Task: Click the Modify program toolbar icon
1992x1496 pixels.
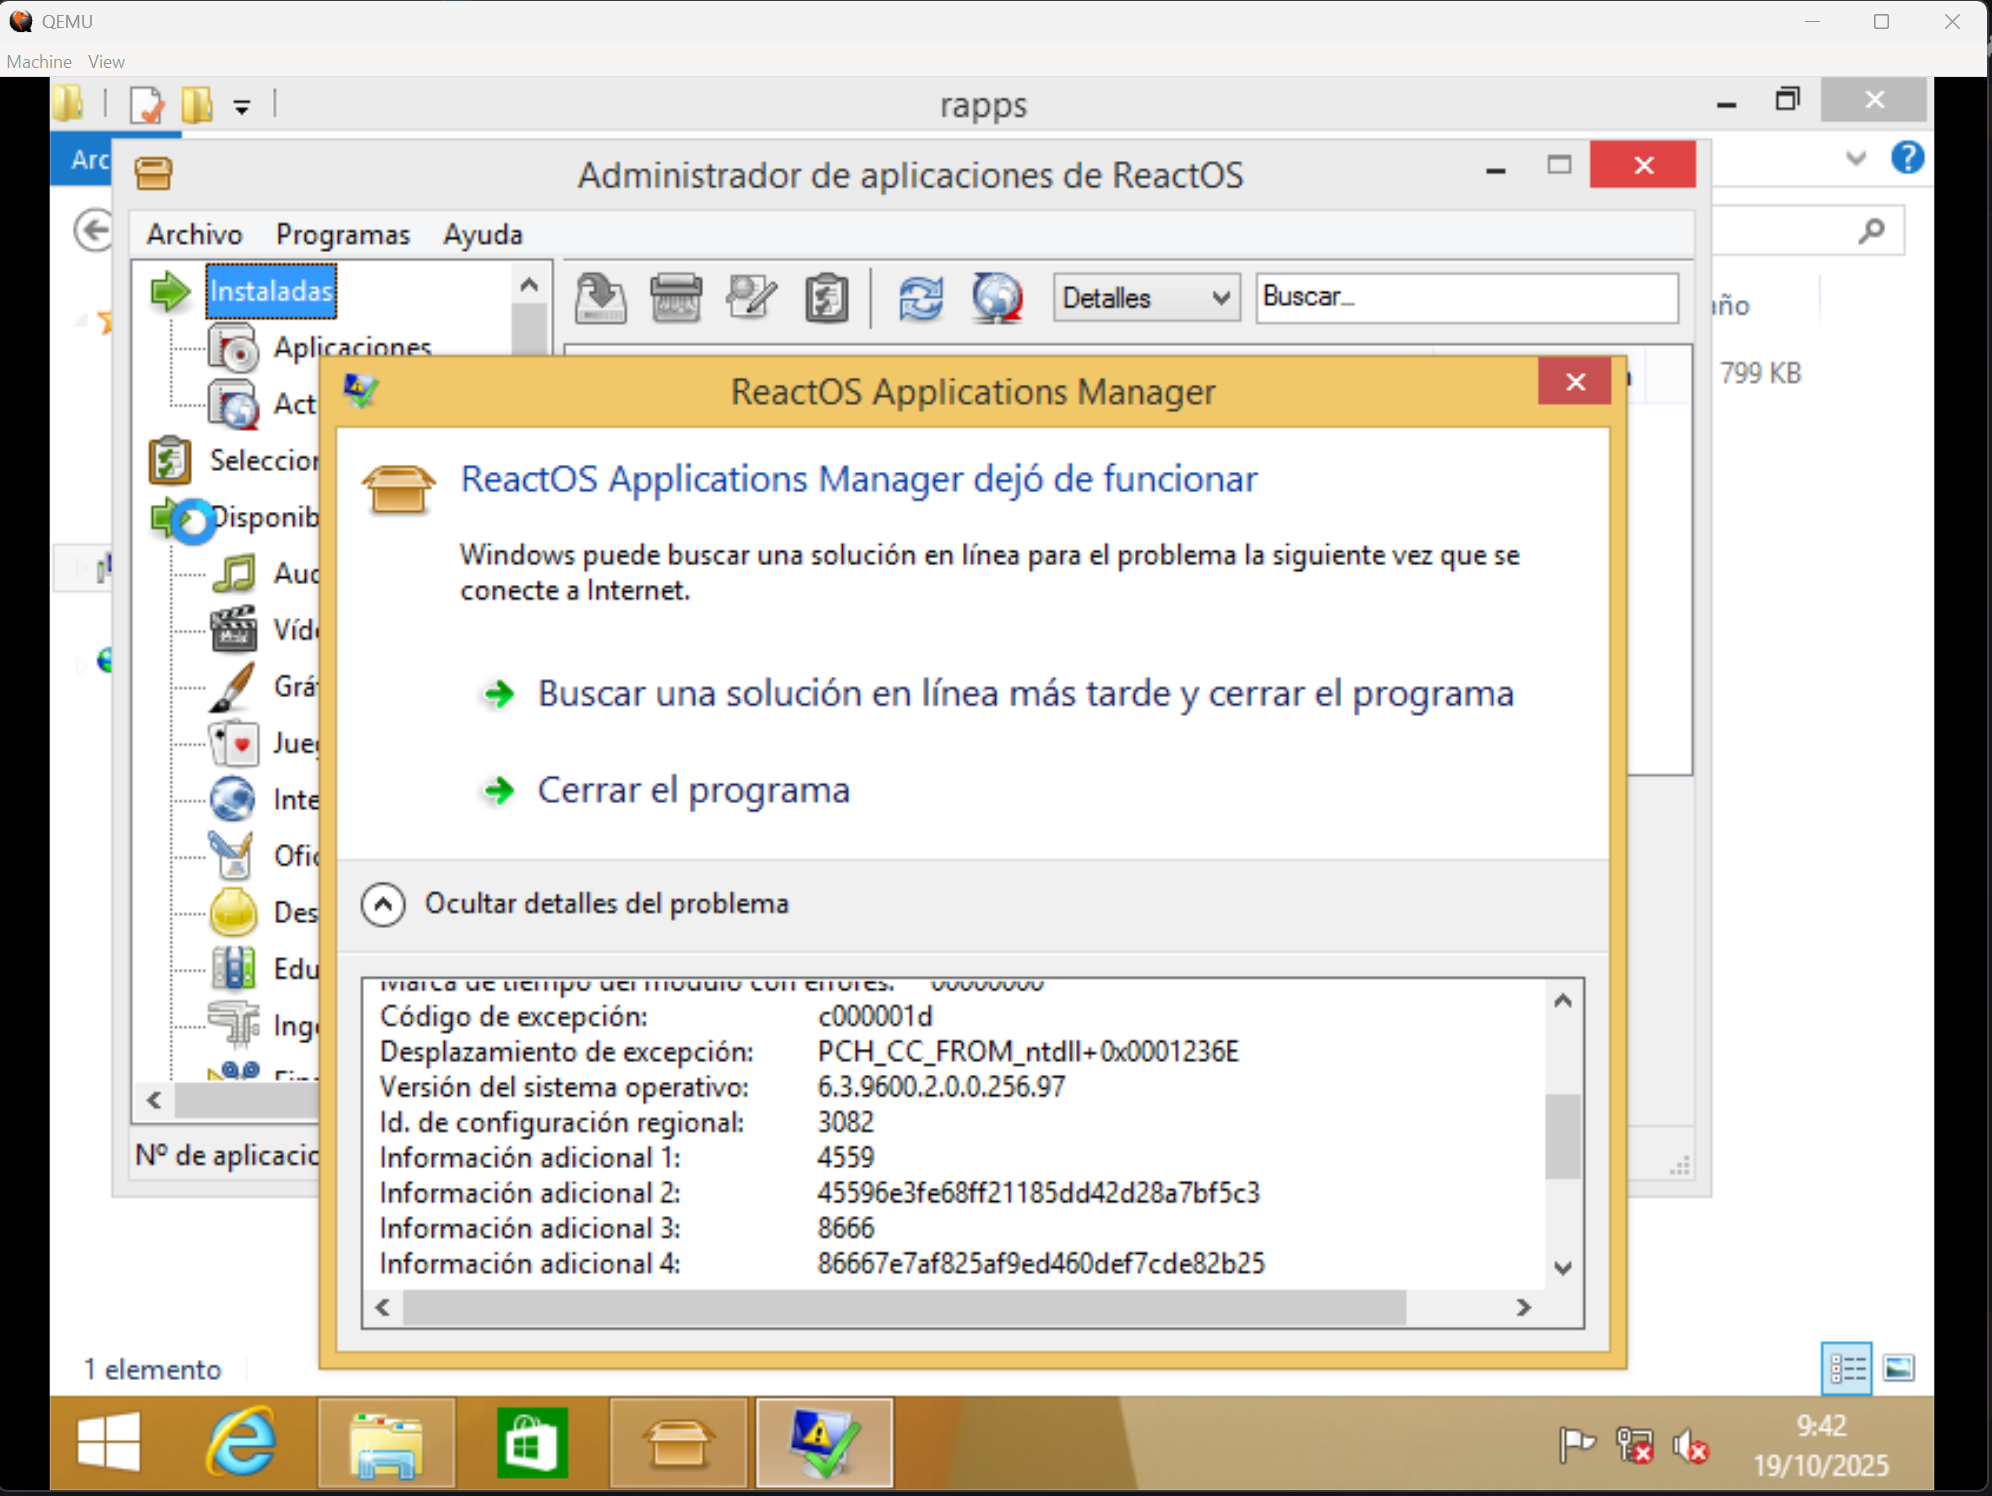Action: pos(751,298)
